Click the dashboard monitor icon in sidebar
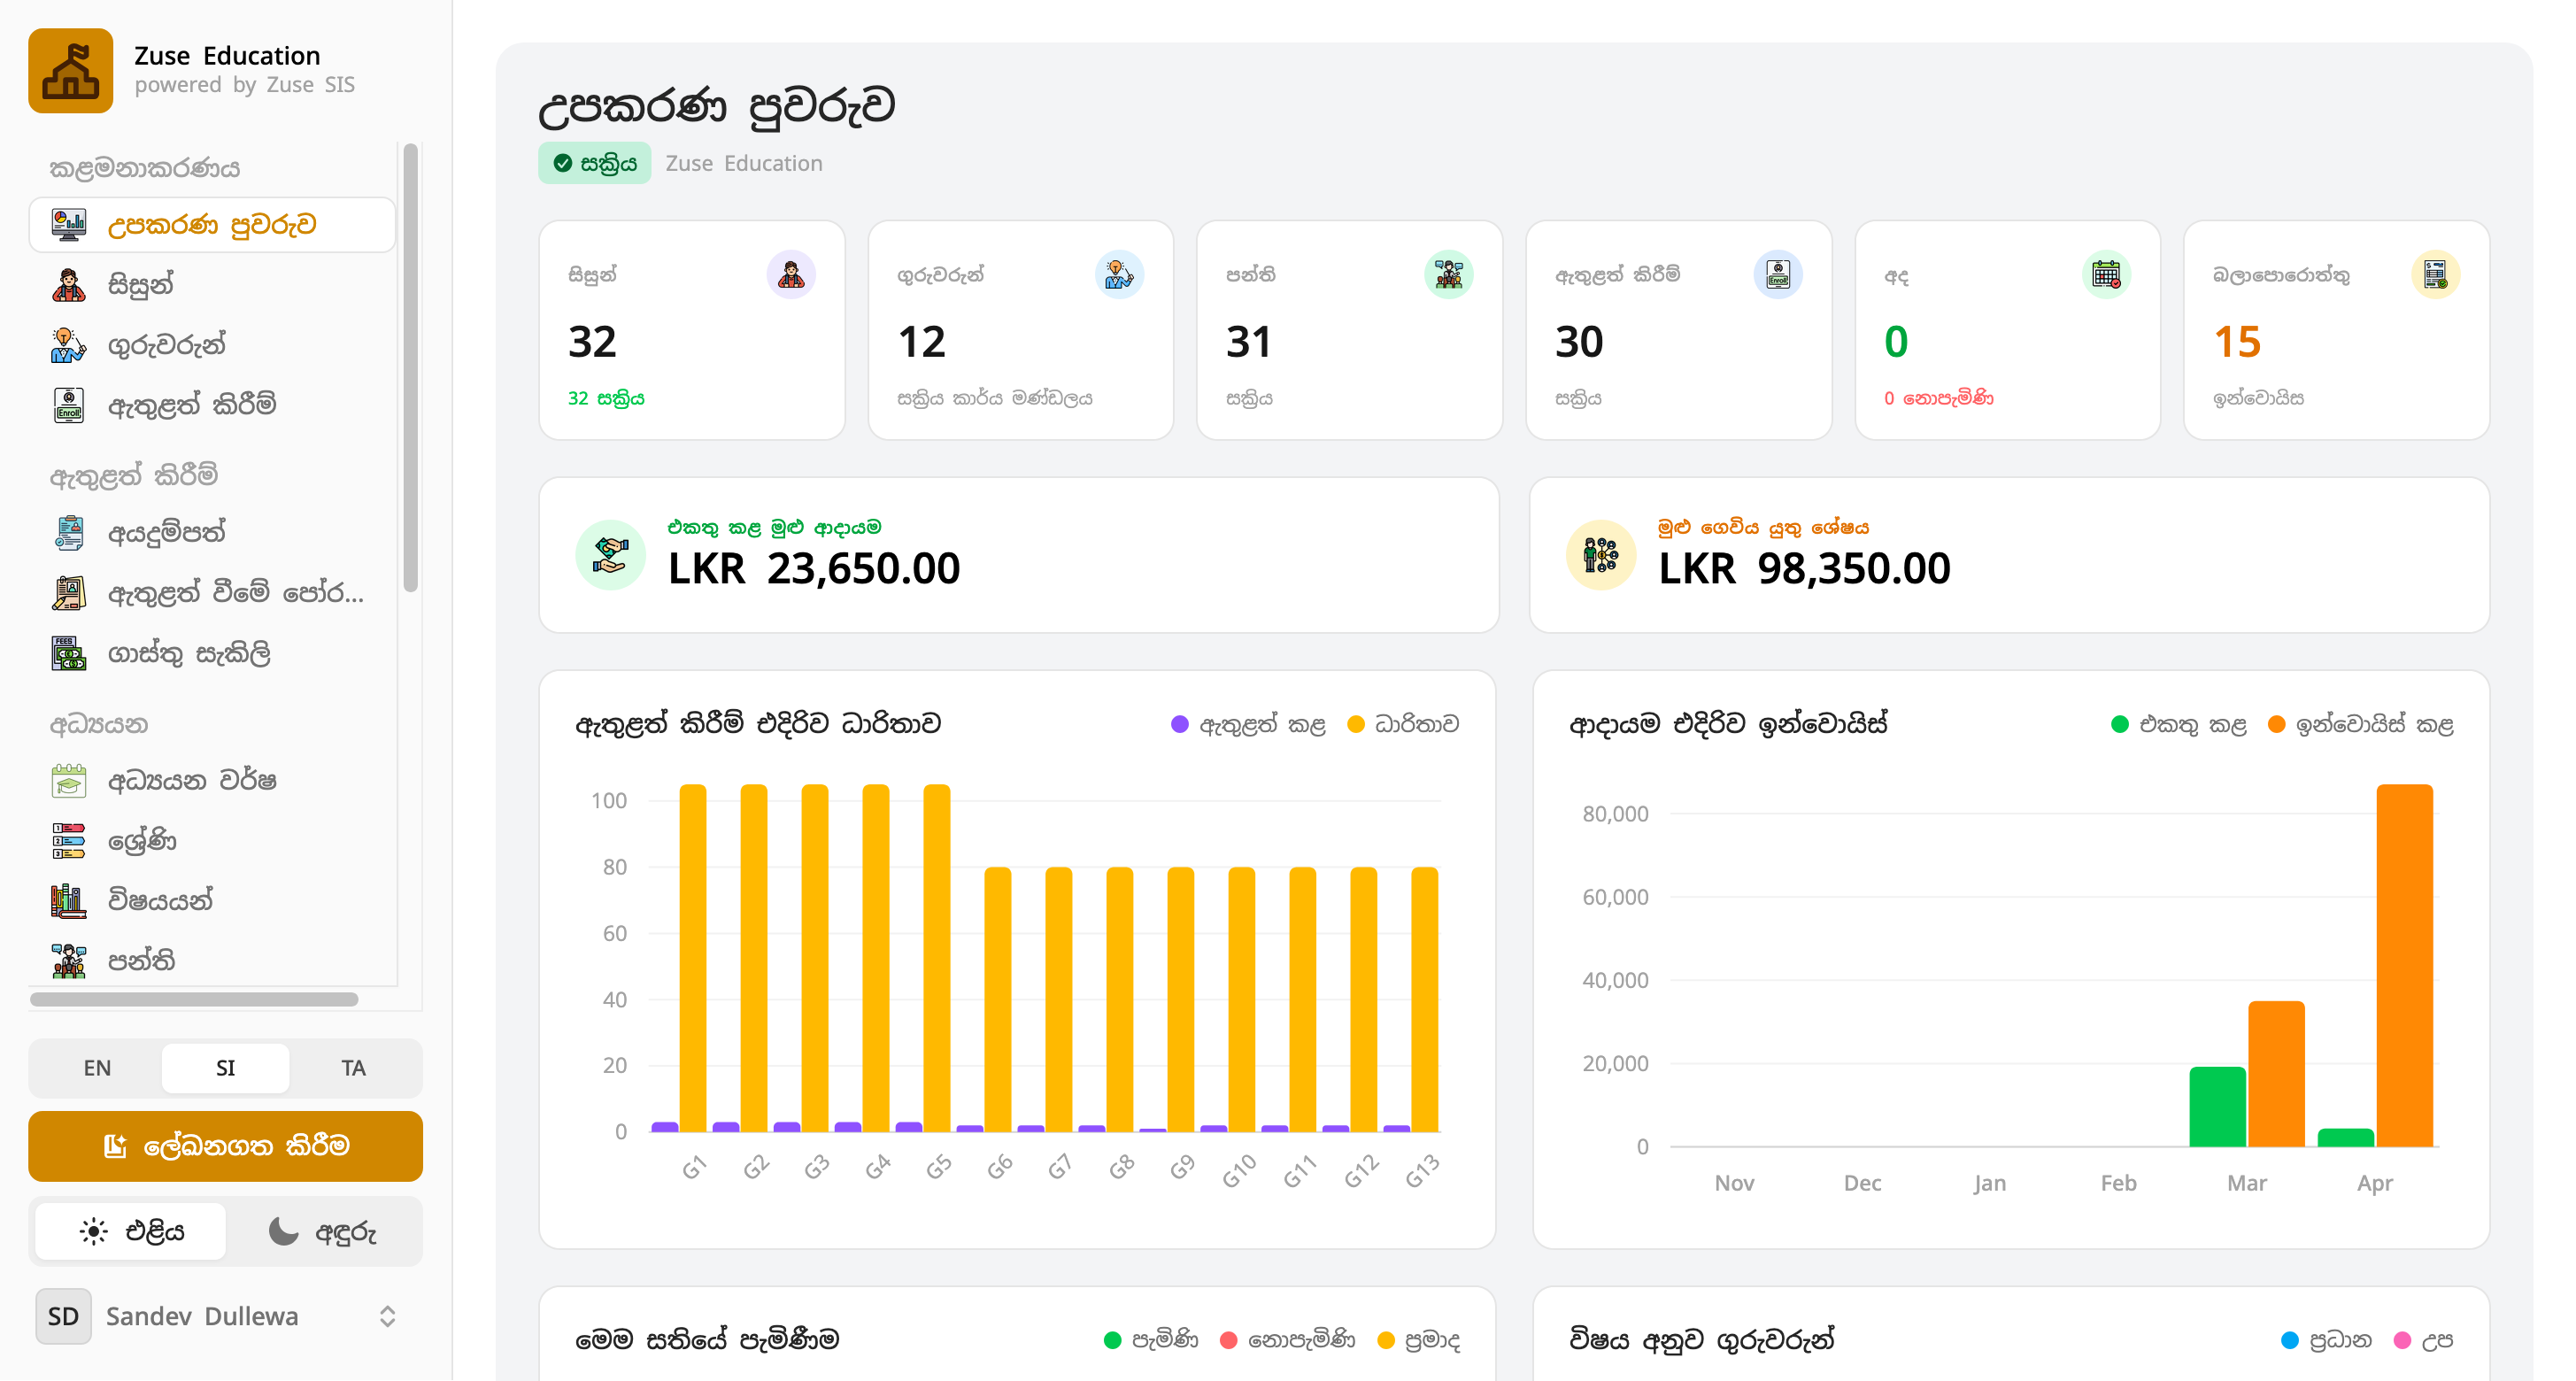Screen dimensions: 2576x1381 pos(68,225)
